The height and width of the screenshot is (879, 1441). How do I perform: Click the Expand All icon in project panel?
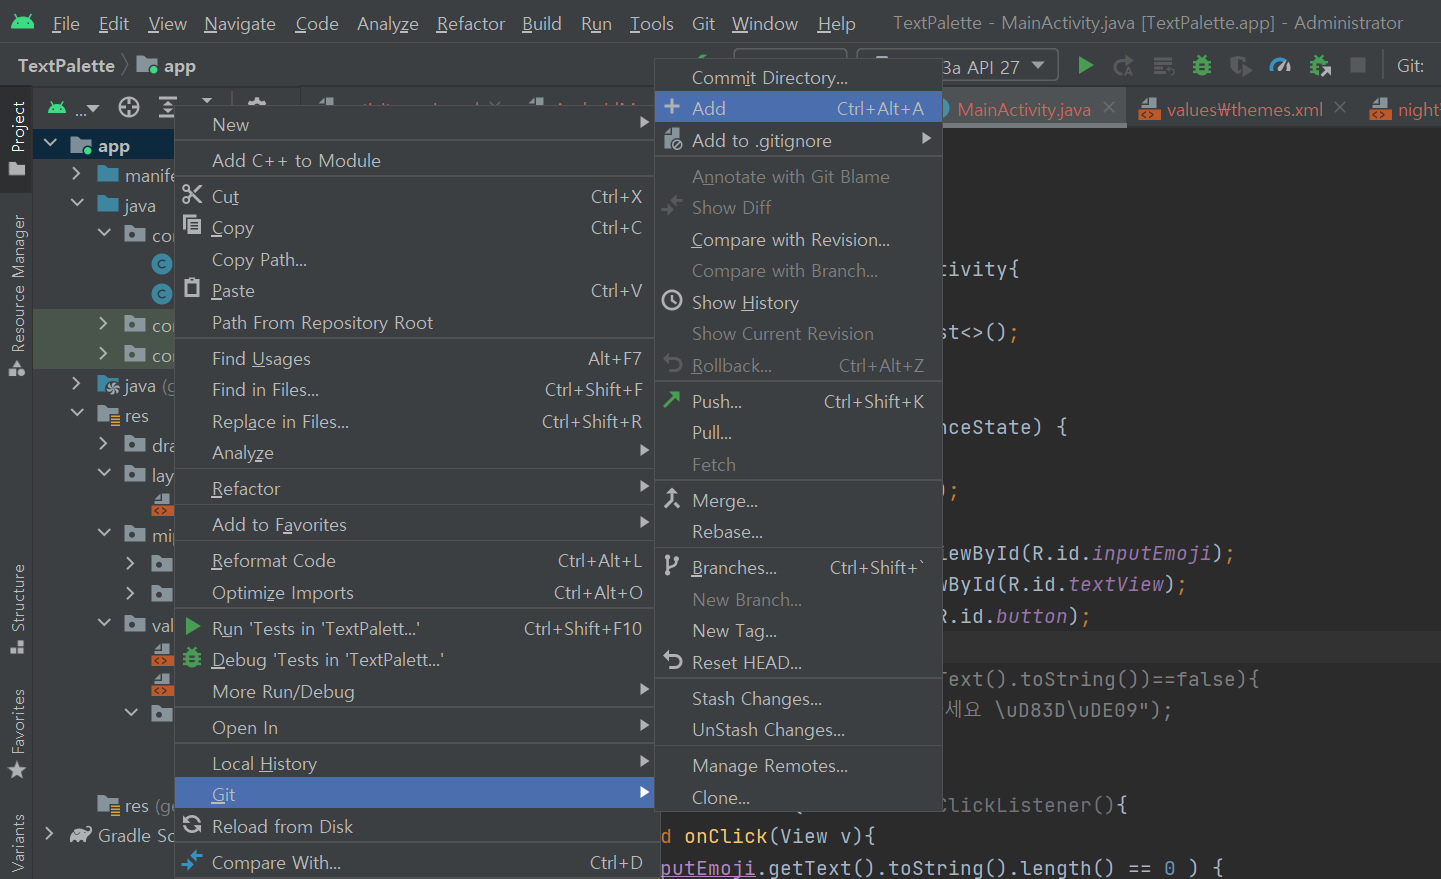(167, 107)
